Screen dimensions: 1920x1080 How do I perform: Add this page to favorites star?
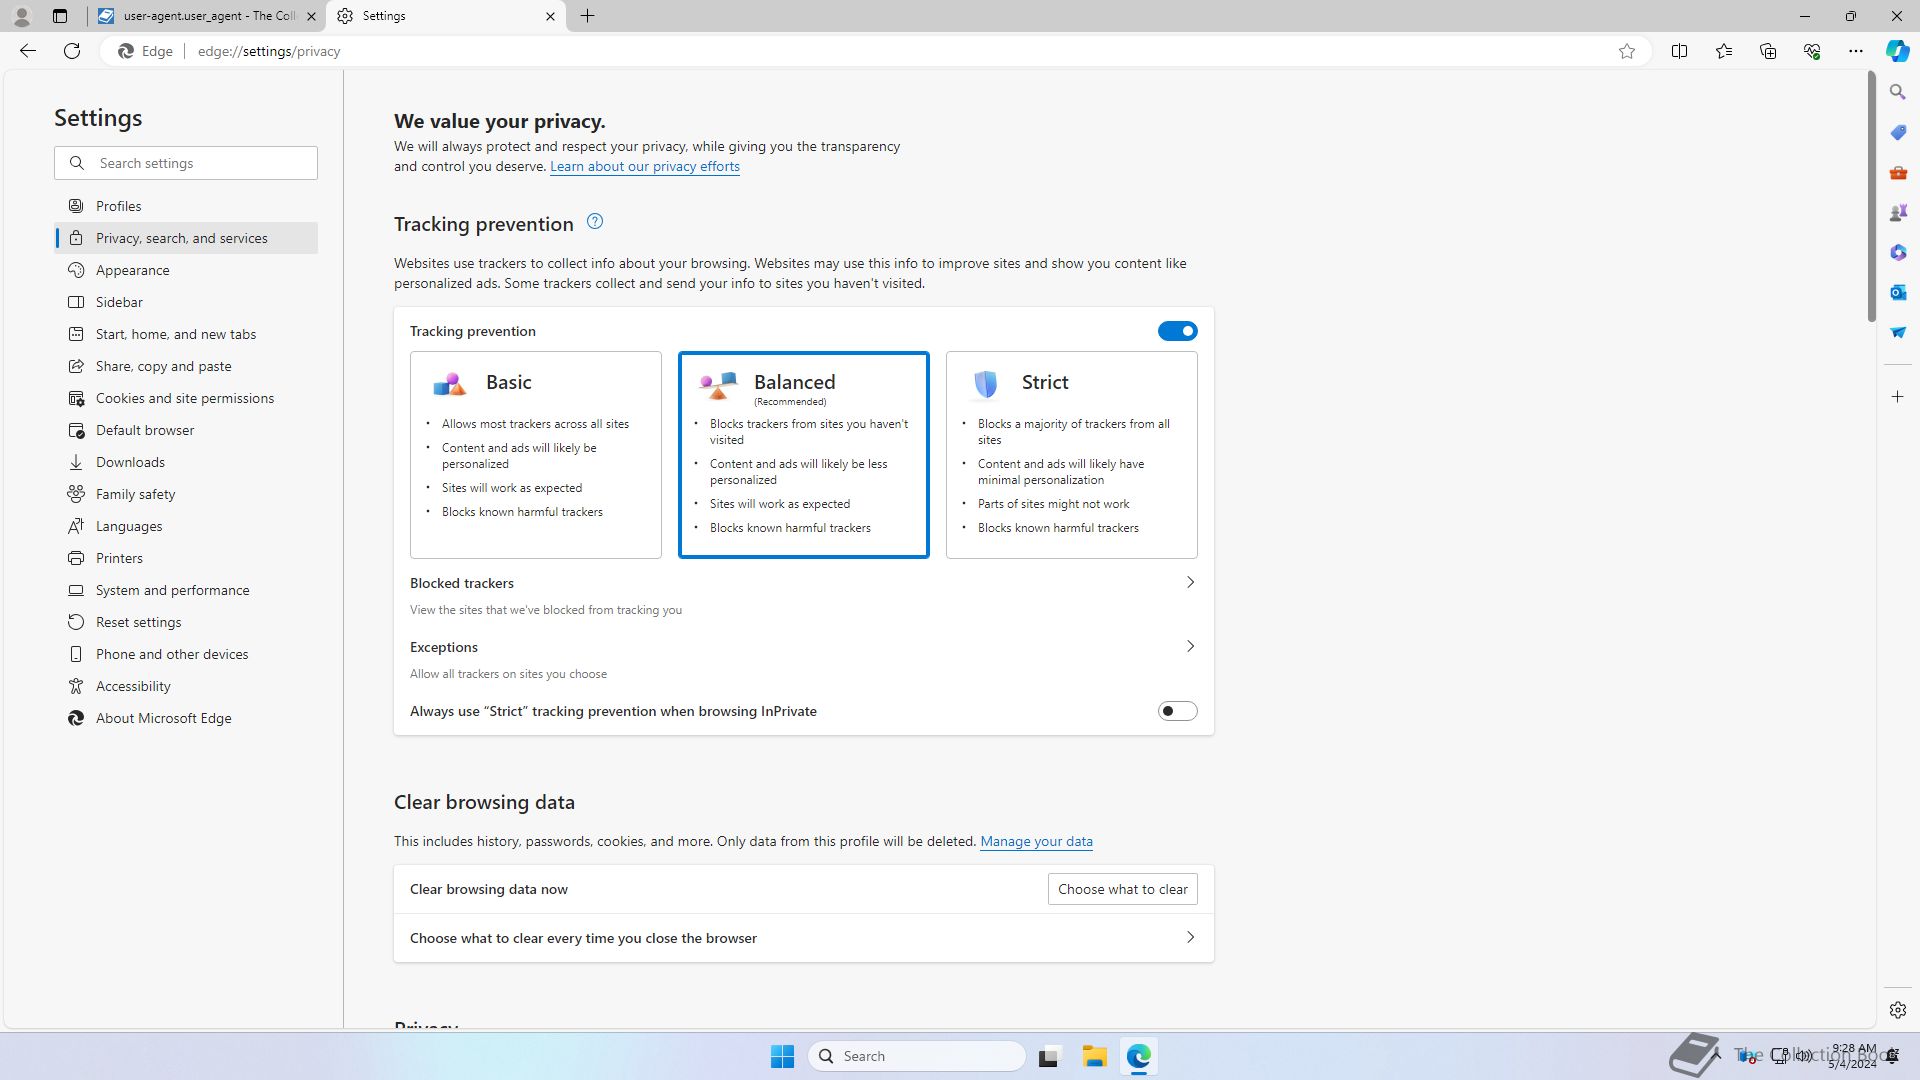[1626, 51]
